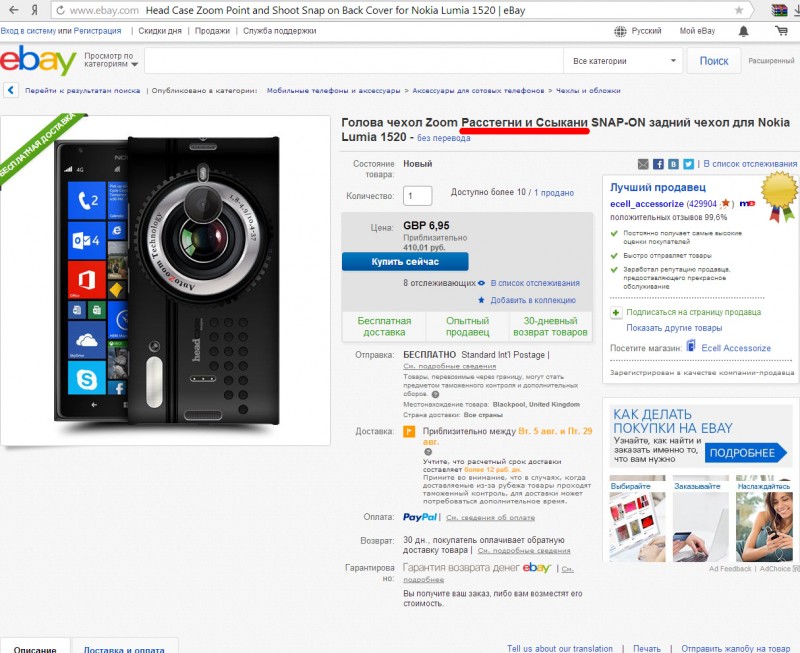Click the back-to-results arrow icon

[x=11, y=90]
